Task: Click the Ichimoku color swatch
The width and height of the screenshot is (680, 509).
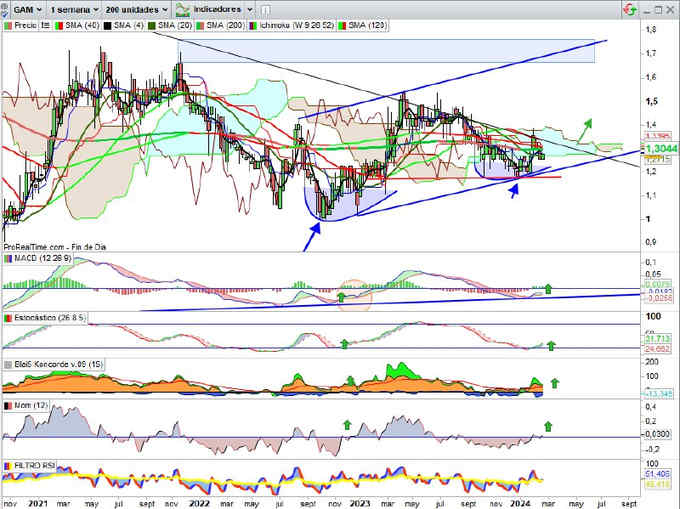Action: point(253,26)
